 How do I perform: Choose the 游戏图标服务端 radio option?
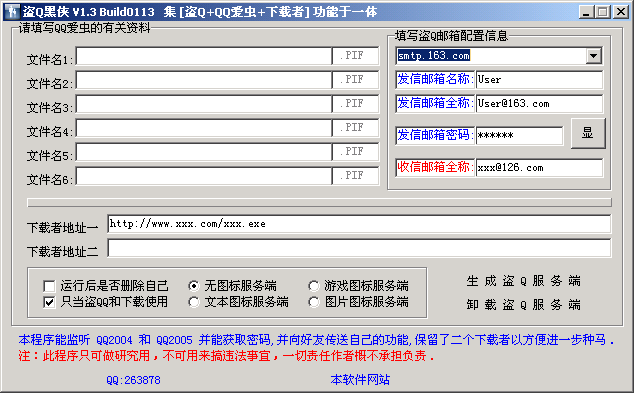[x=314, y=286]
